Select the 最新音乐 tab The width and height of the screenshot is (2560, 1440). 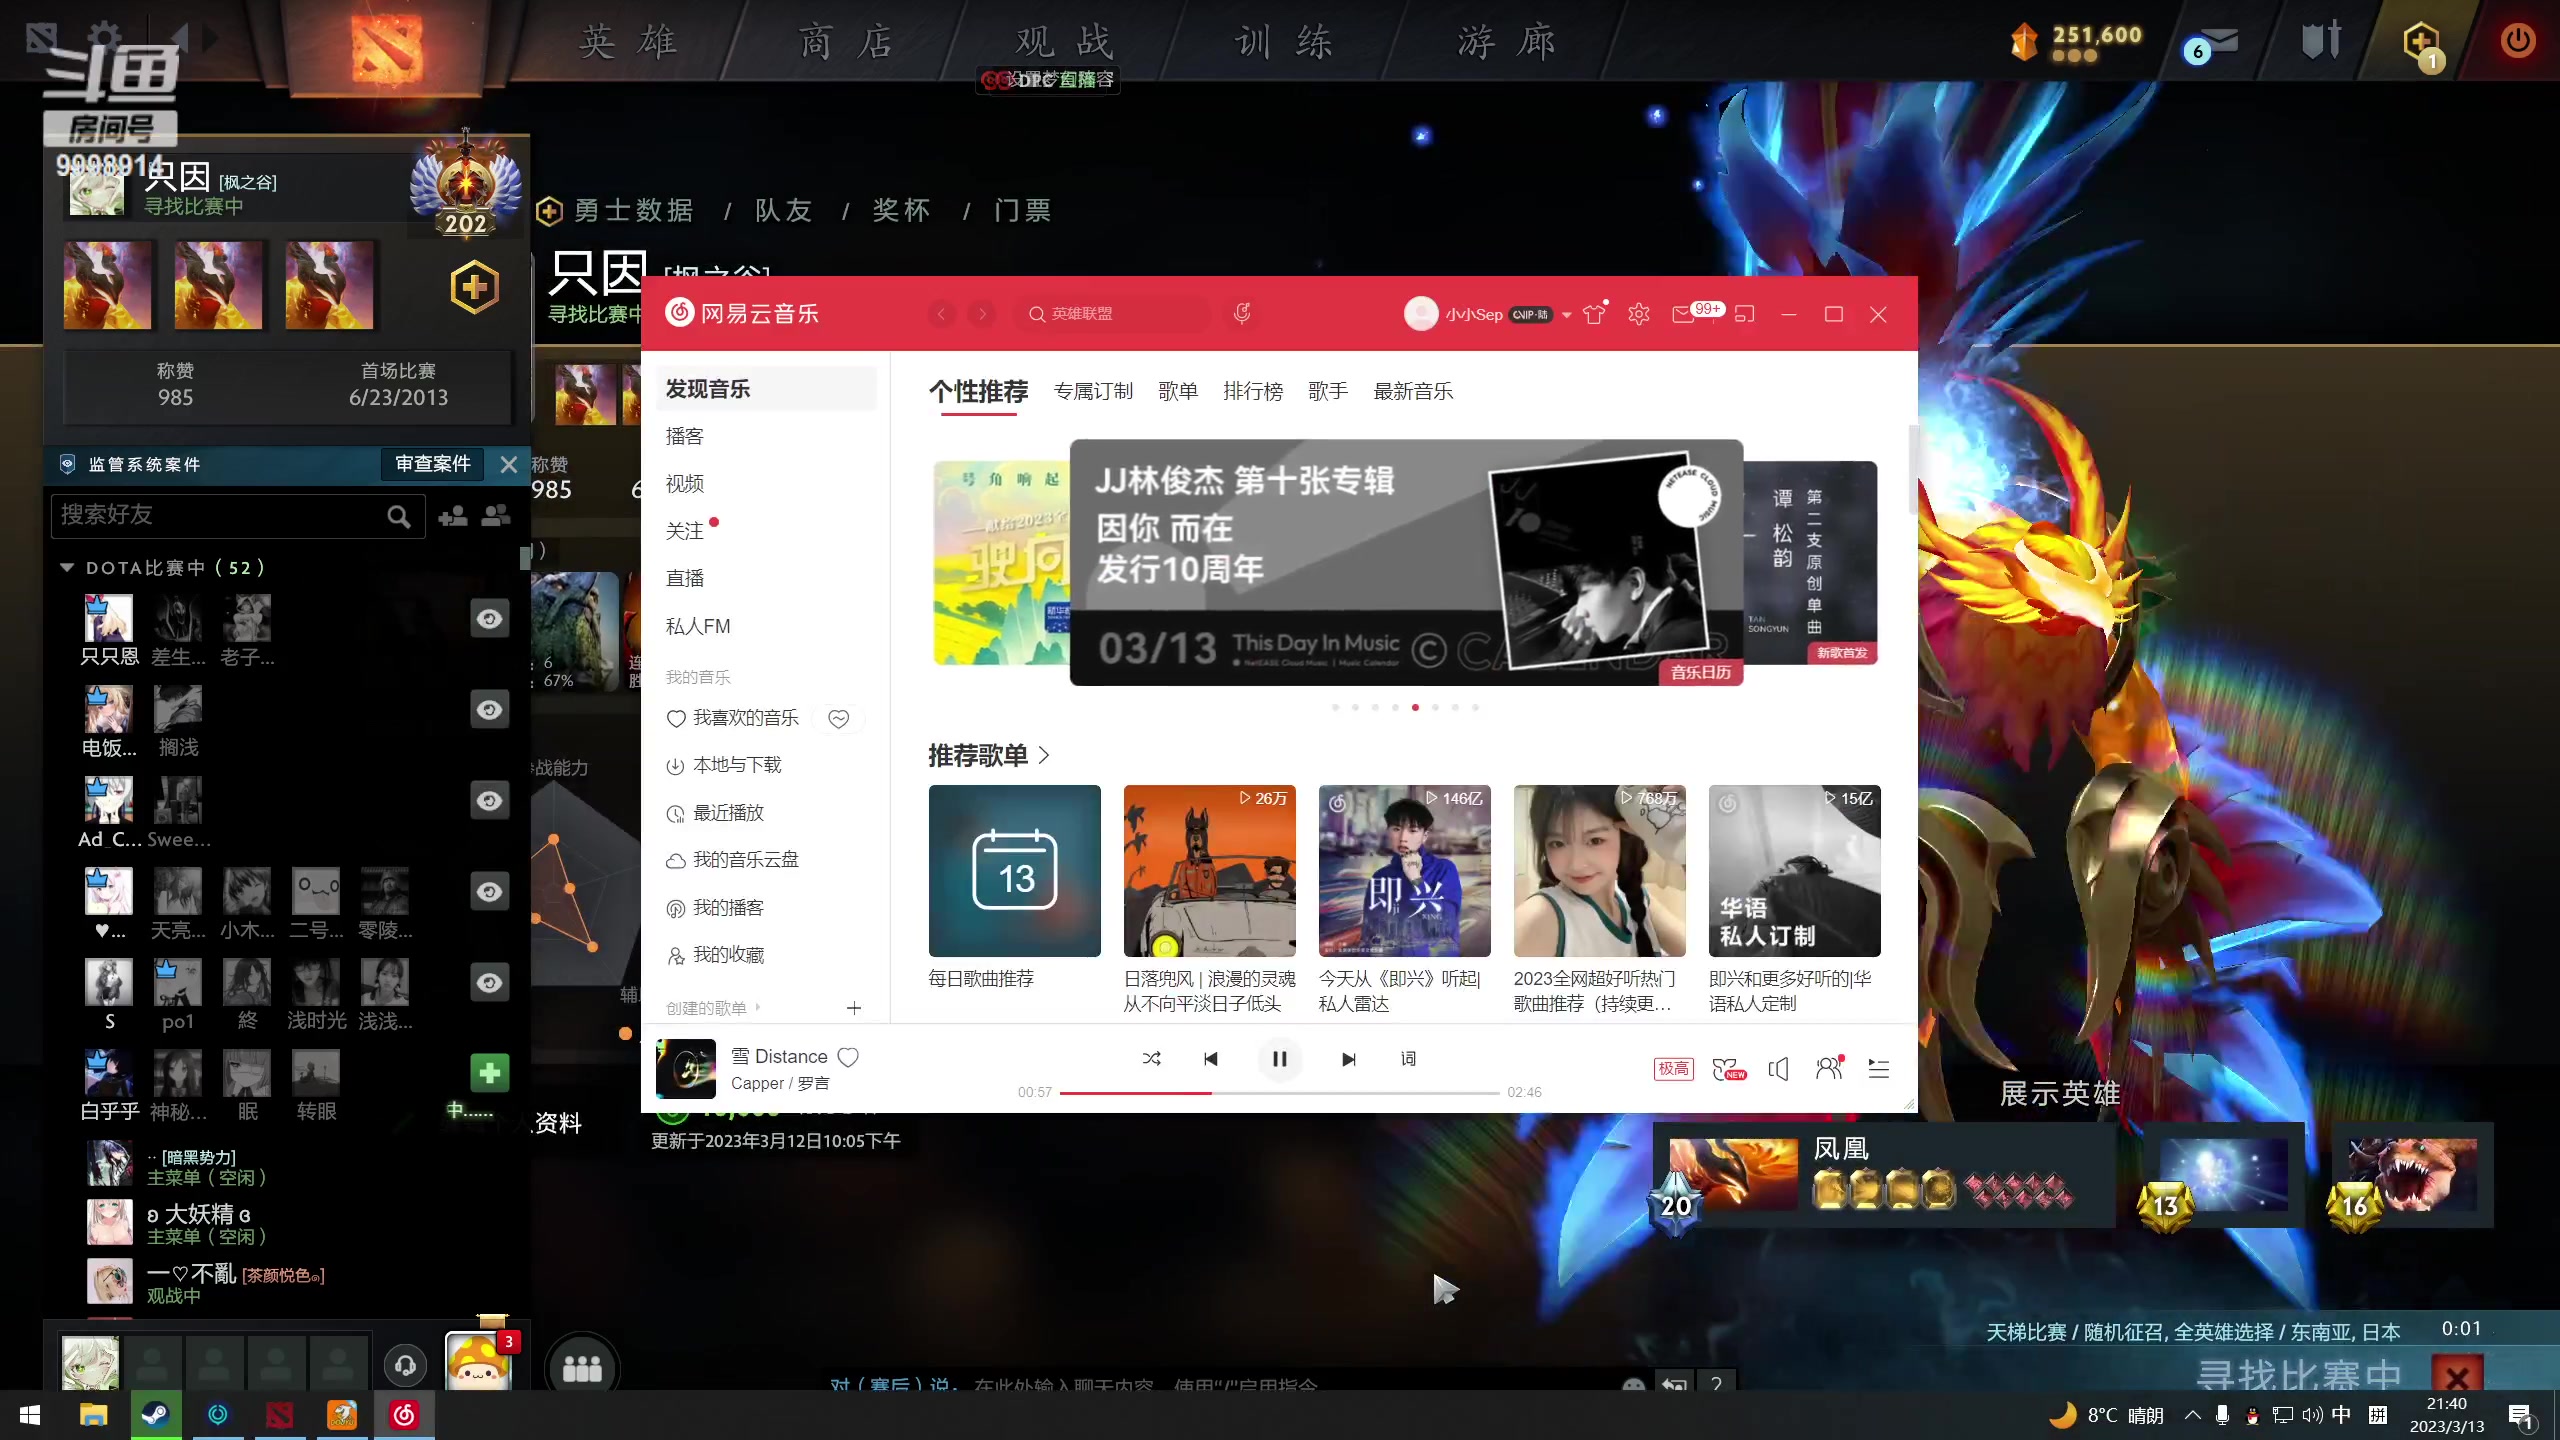[1413, 391]
